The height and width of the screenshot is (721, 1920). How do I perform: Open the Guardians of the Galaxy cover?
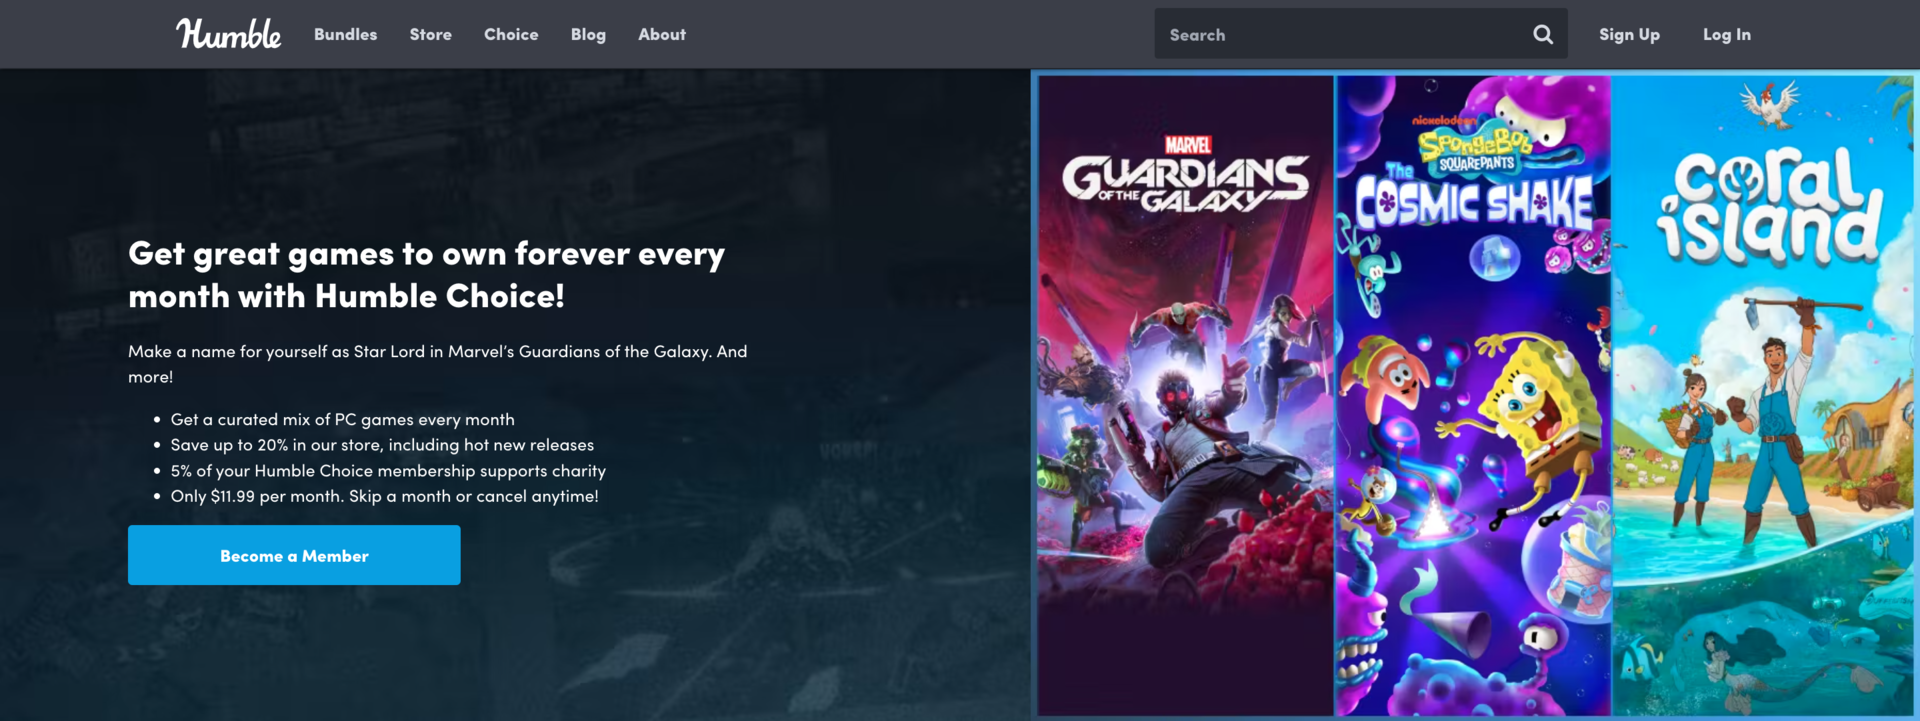click(1185, 395)
